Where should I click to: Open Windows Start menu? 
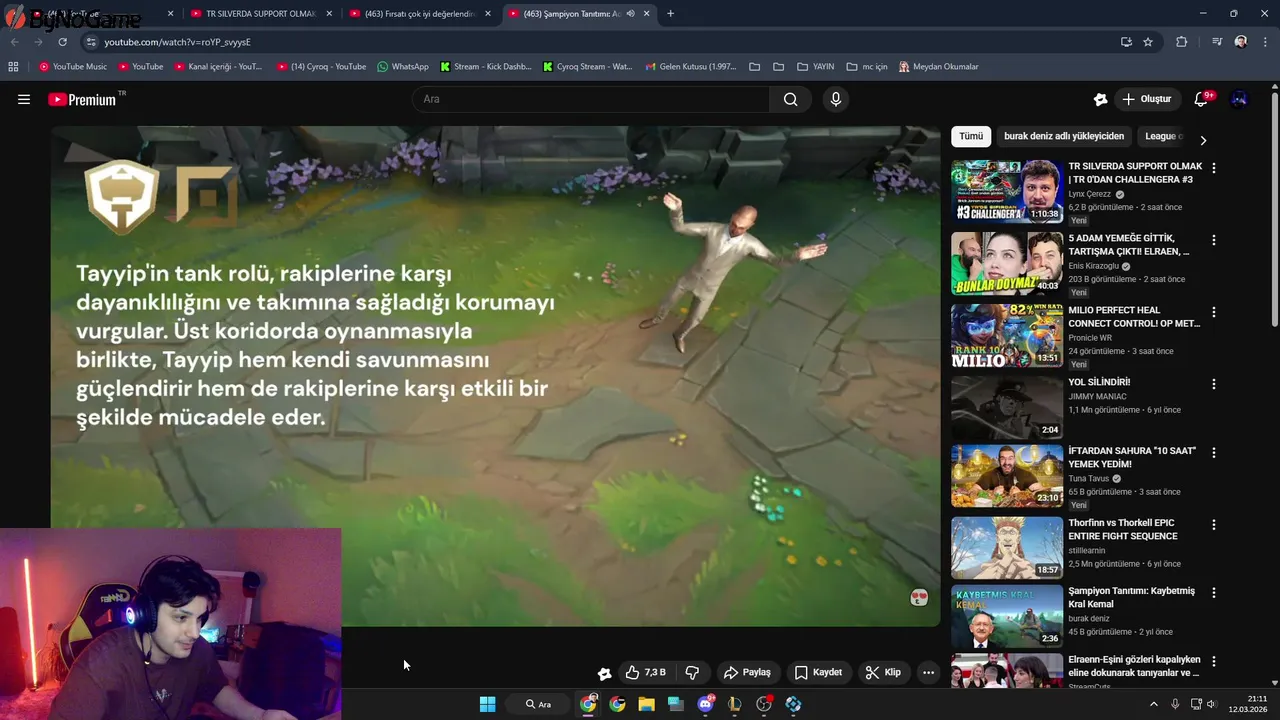point(487,704)
